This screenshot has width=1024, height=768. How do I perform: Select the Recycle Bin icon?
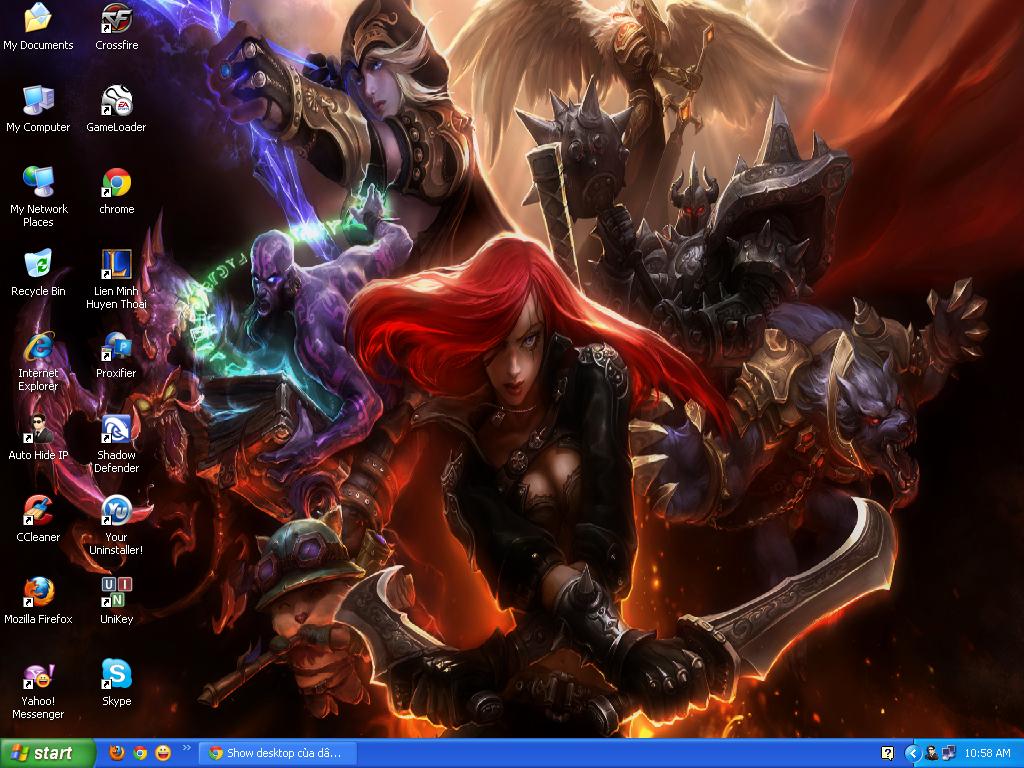point(38,265)
